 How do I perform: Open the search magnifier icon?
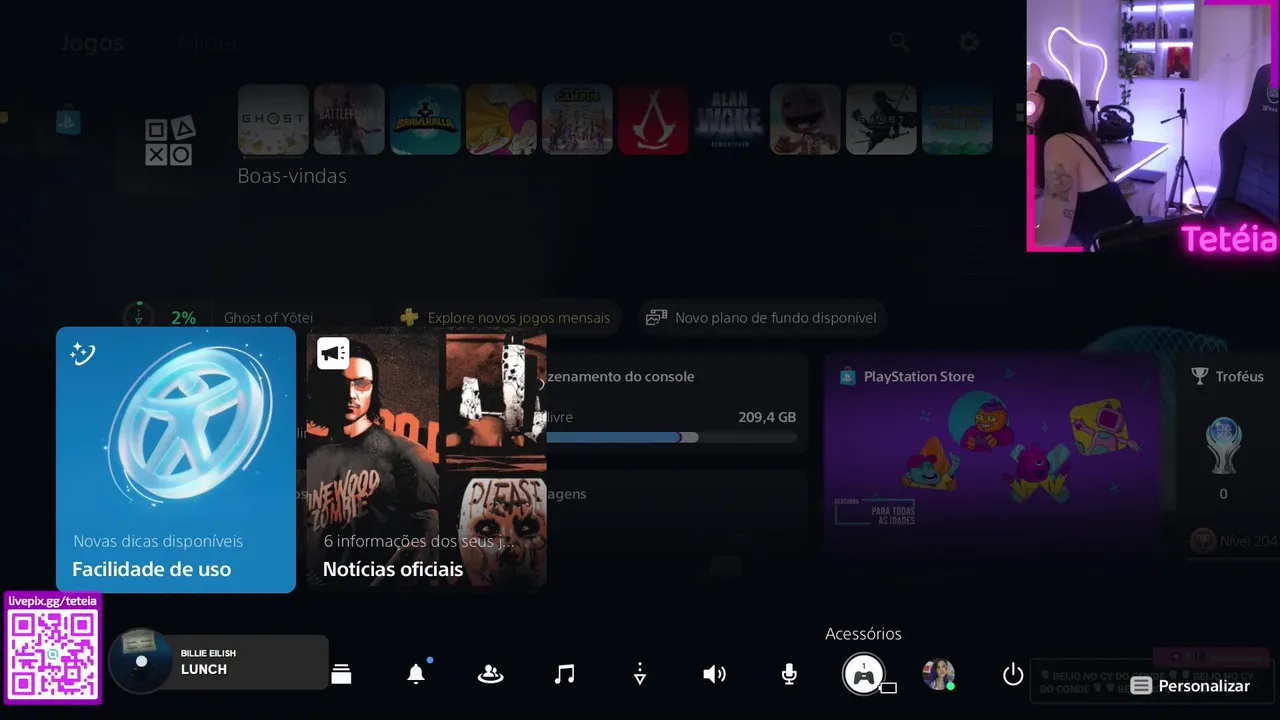899,42
